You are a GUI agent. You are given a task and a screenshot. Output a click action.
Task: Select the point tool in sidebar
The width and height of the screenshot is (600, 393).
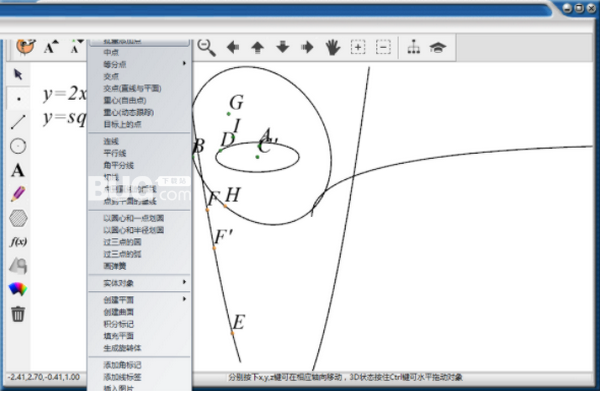tap(18, 99)
